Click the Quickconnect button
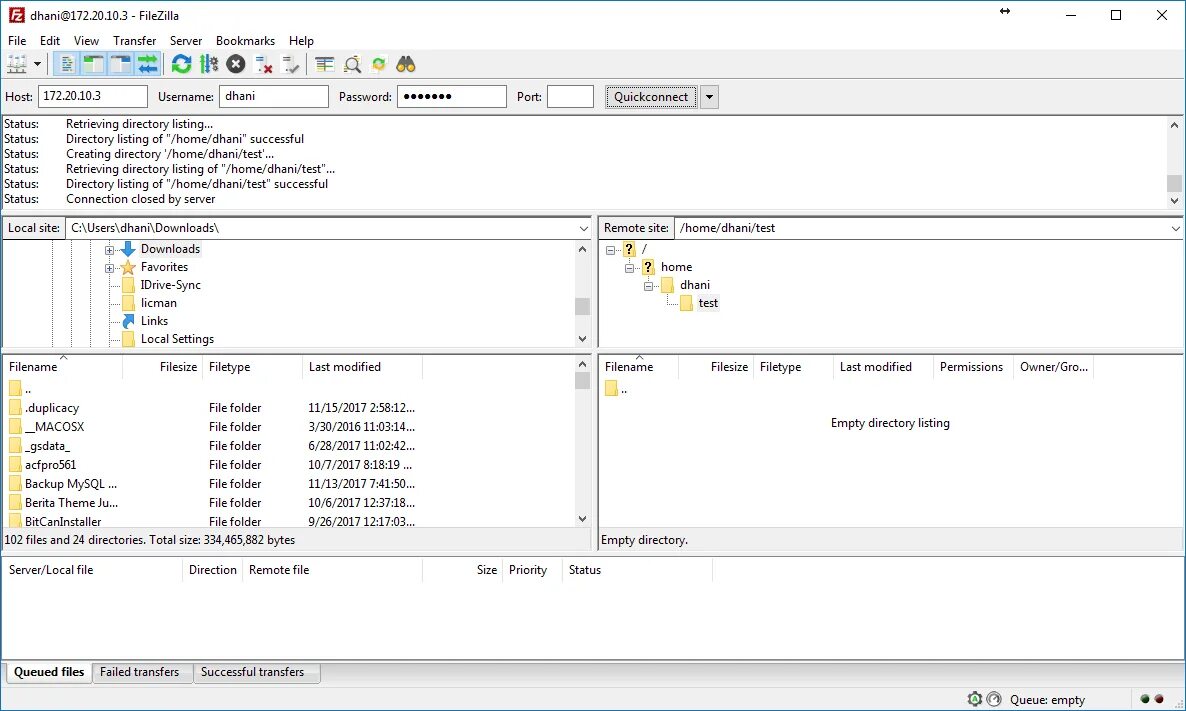 (650, 96)
